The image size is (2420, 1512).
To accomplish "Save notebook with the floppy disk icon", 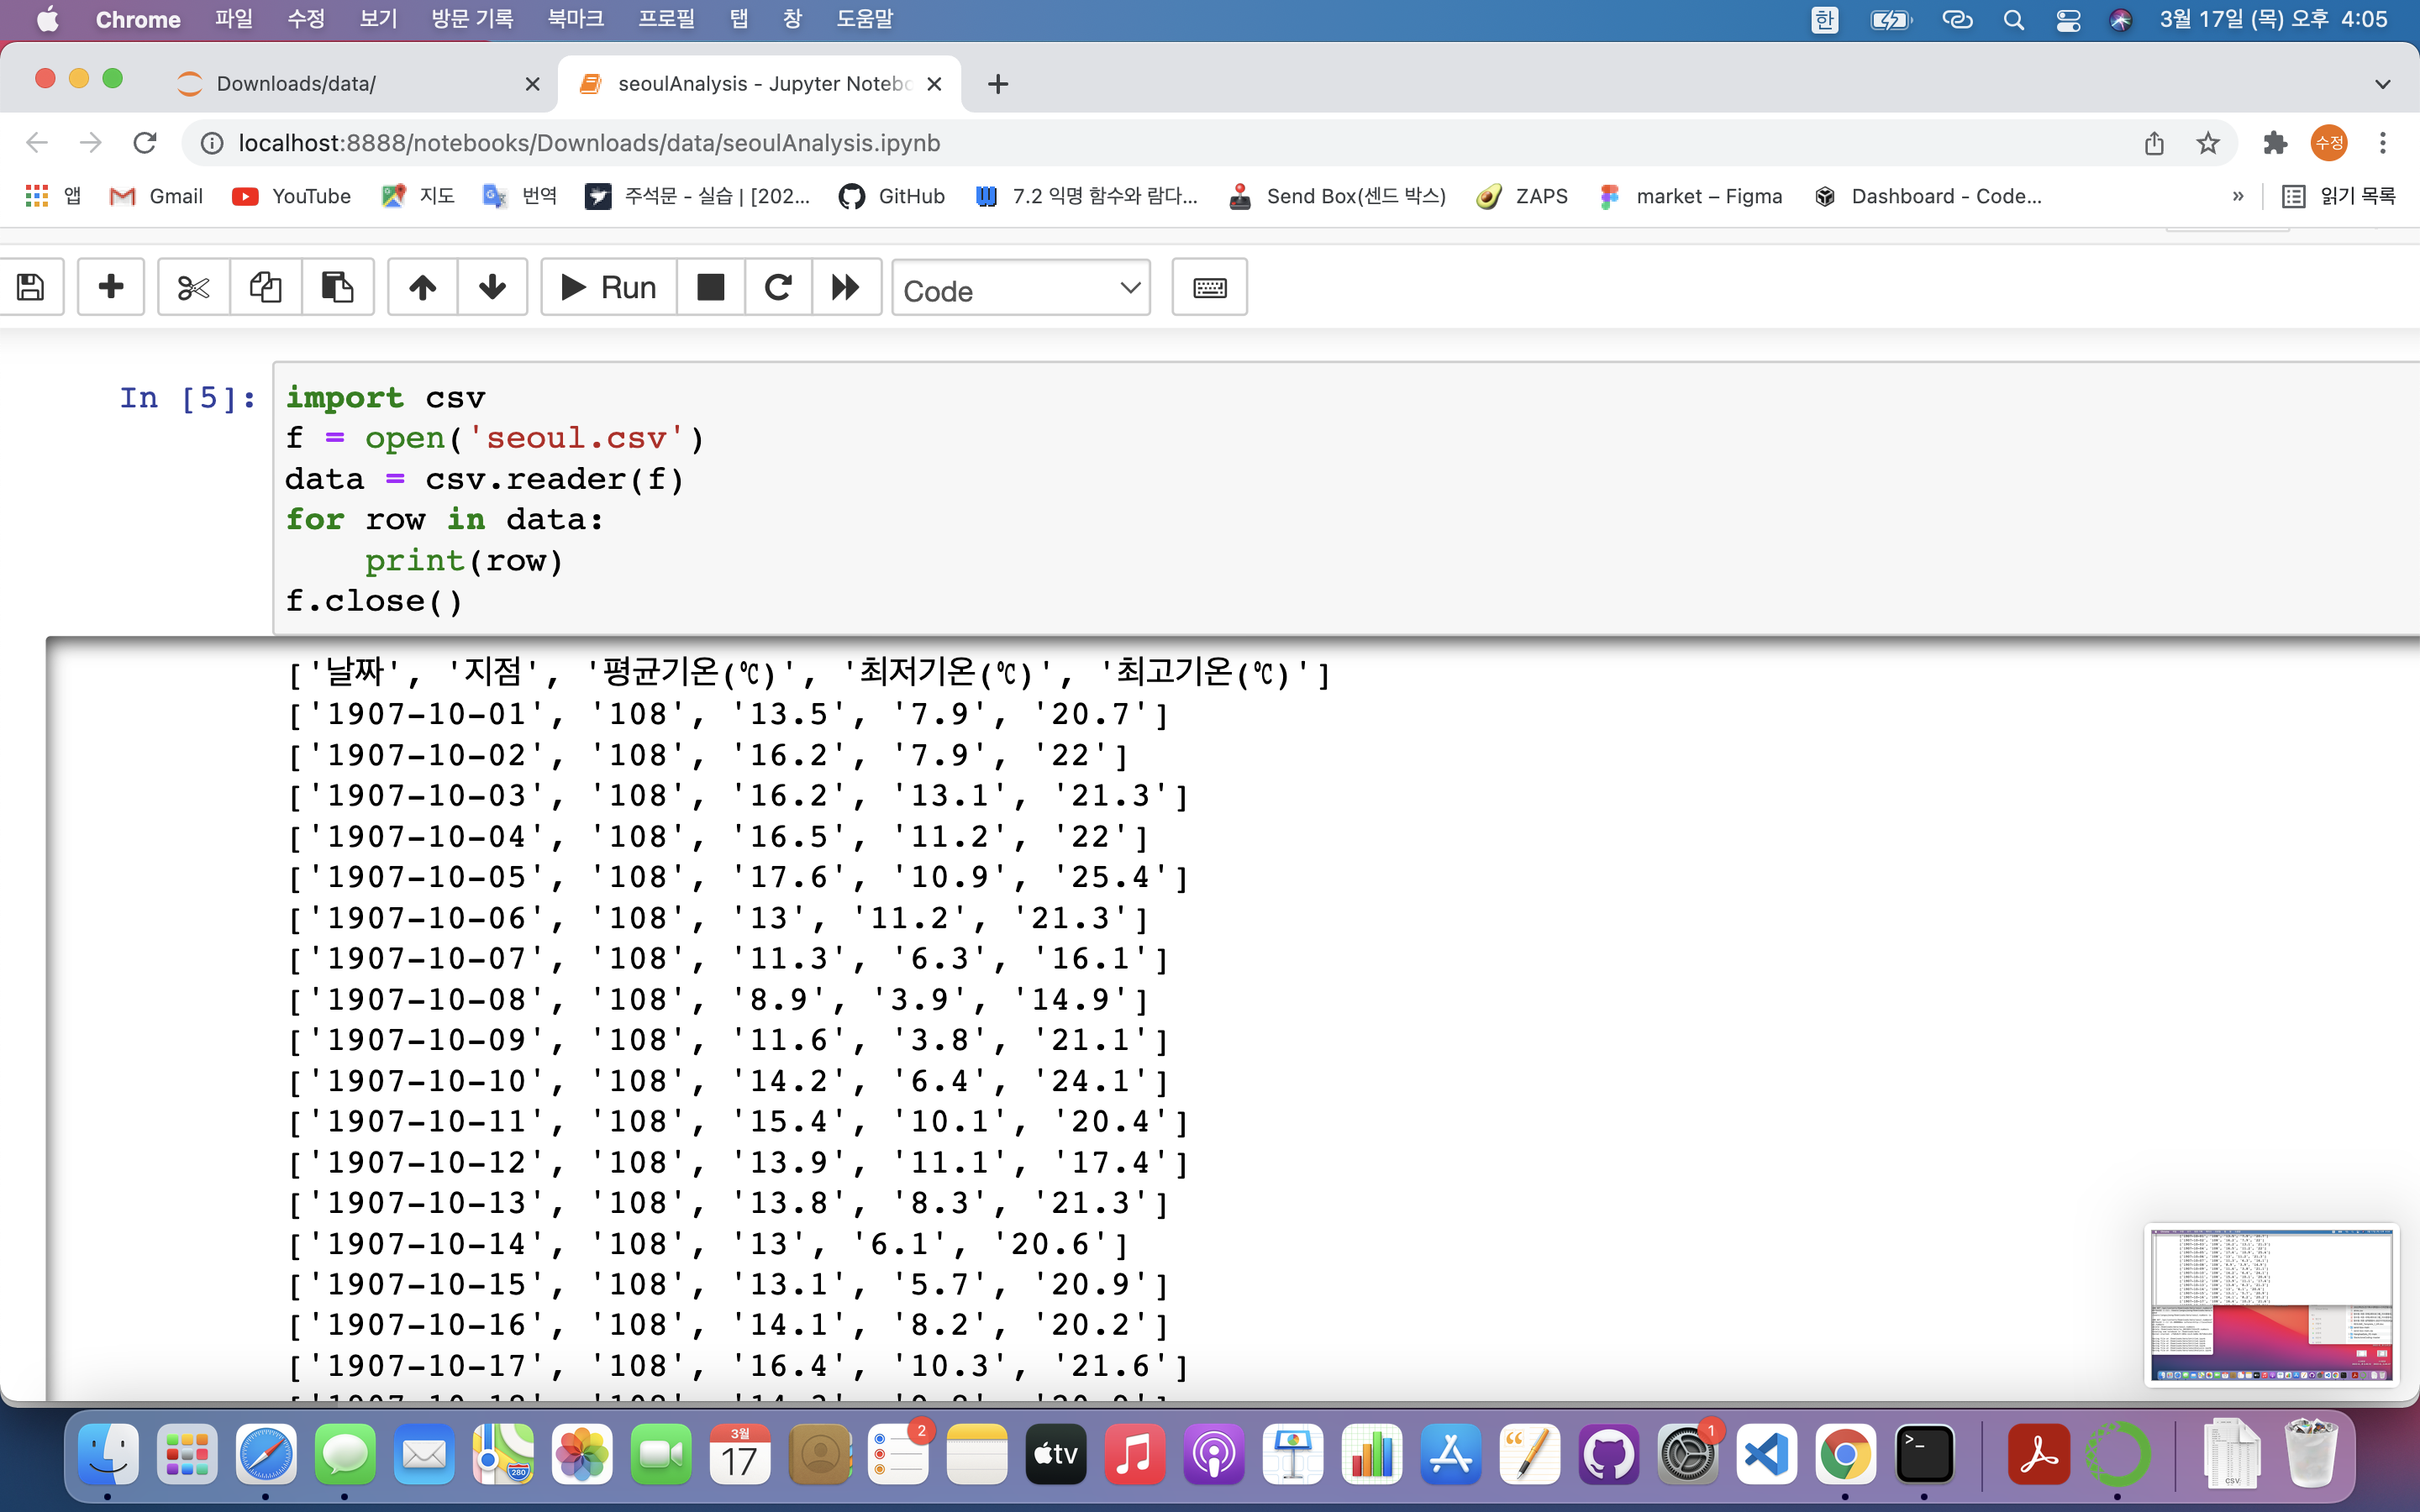I will click(x=31, y=288).
